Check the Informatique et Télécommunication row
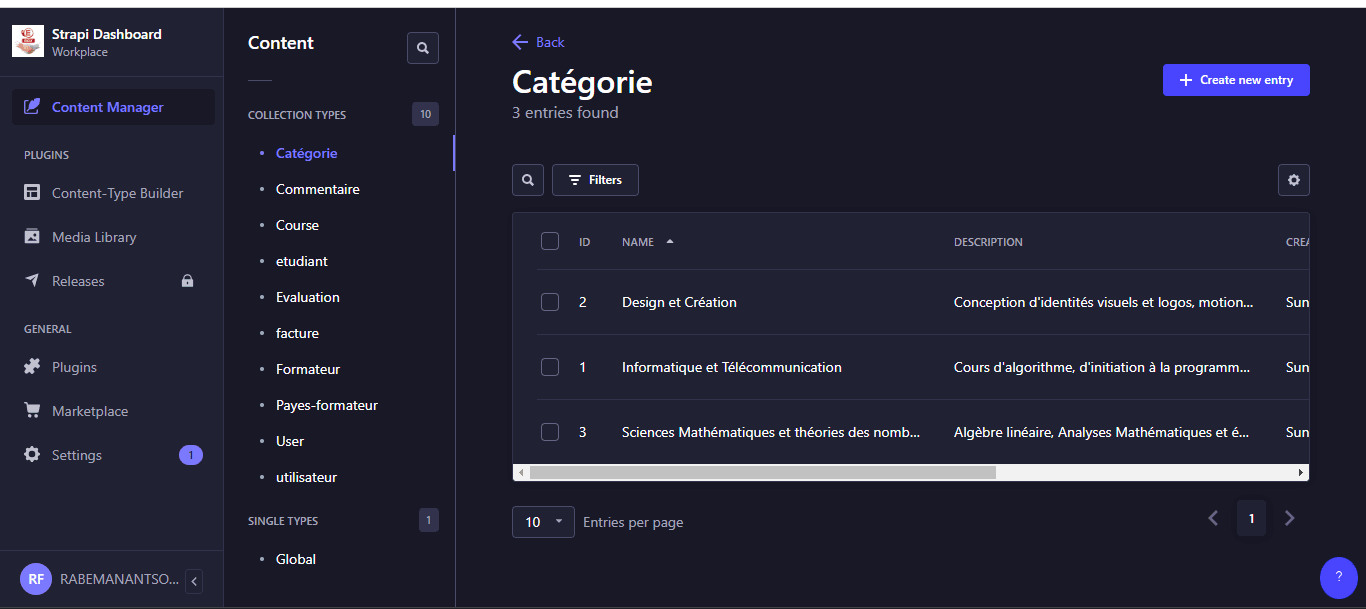Viewport: 1366px width, 609px height. click(x=550, y=367)
